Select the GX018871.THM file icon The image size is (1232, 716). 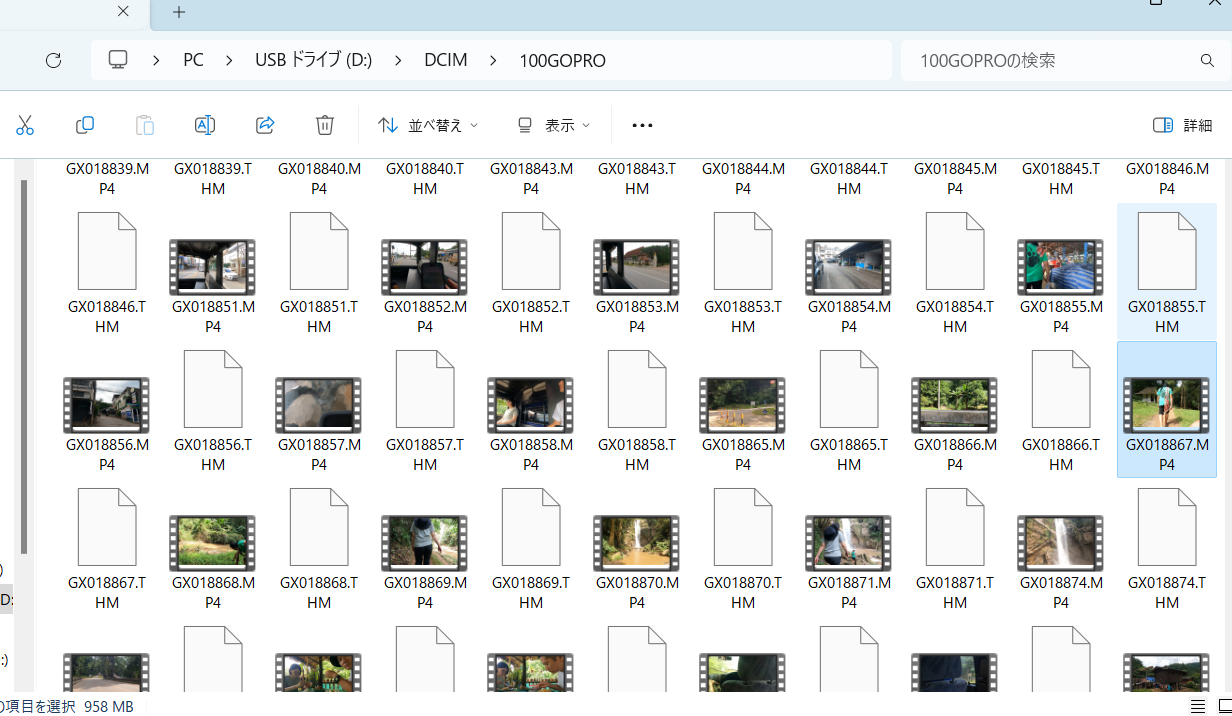click(955, 527)
